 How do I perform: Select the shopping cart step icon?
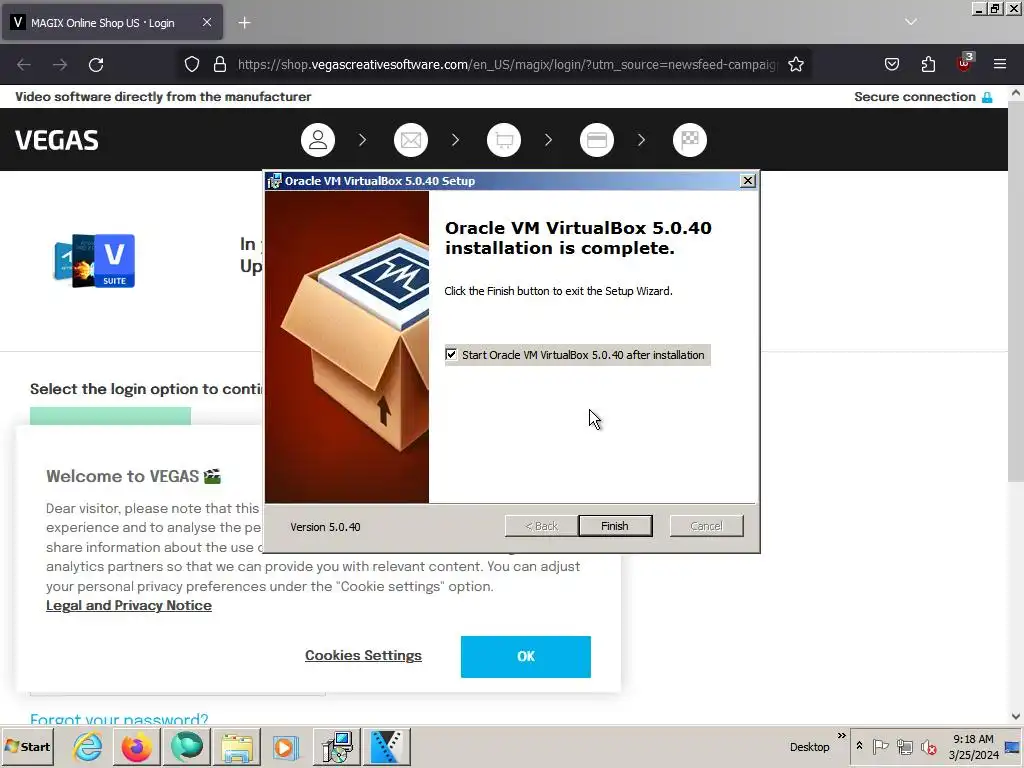pyautogui.click(x=504, y=140)
